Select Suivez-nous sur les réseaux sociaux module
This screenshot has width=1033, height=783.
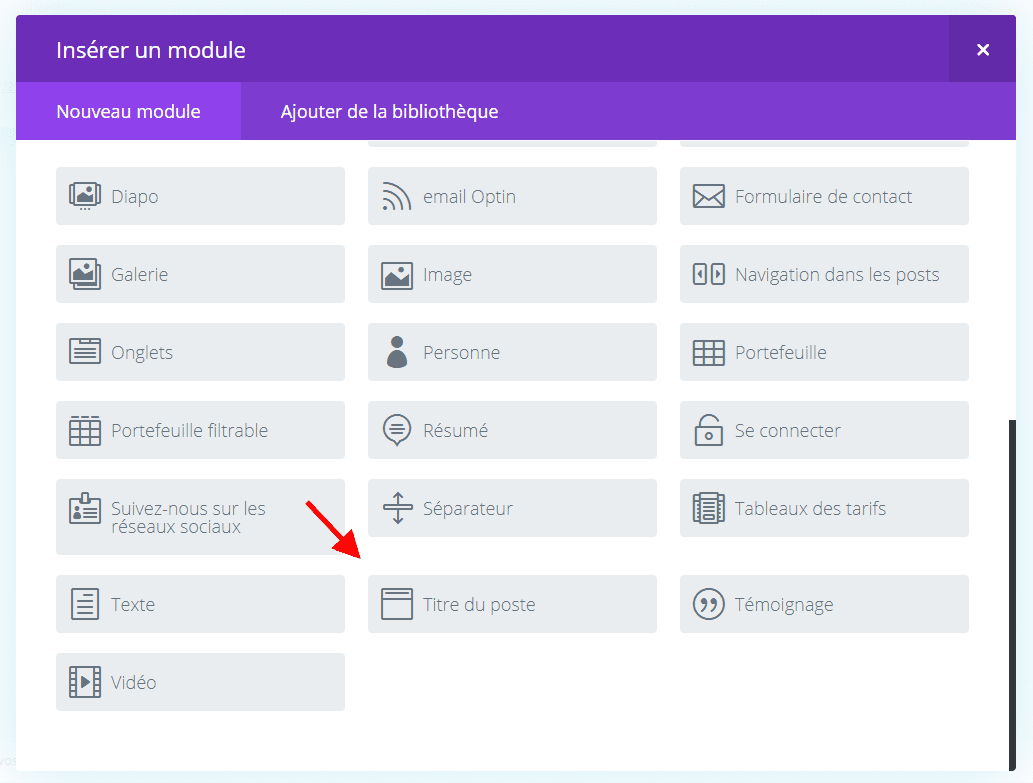coord(200,517)
